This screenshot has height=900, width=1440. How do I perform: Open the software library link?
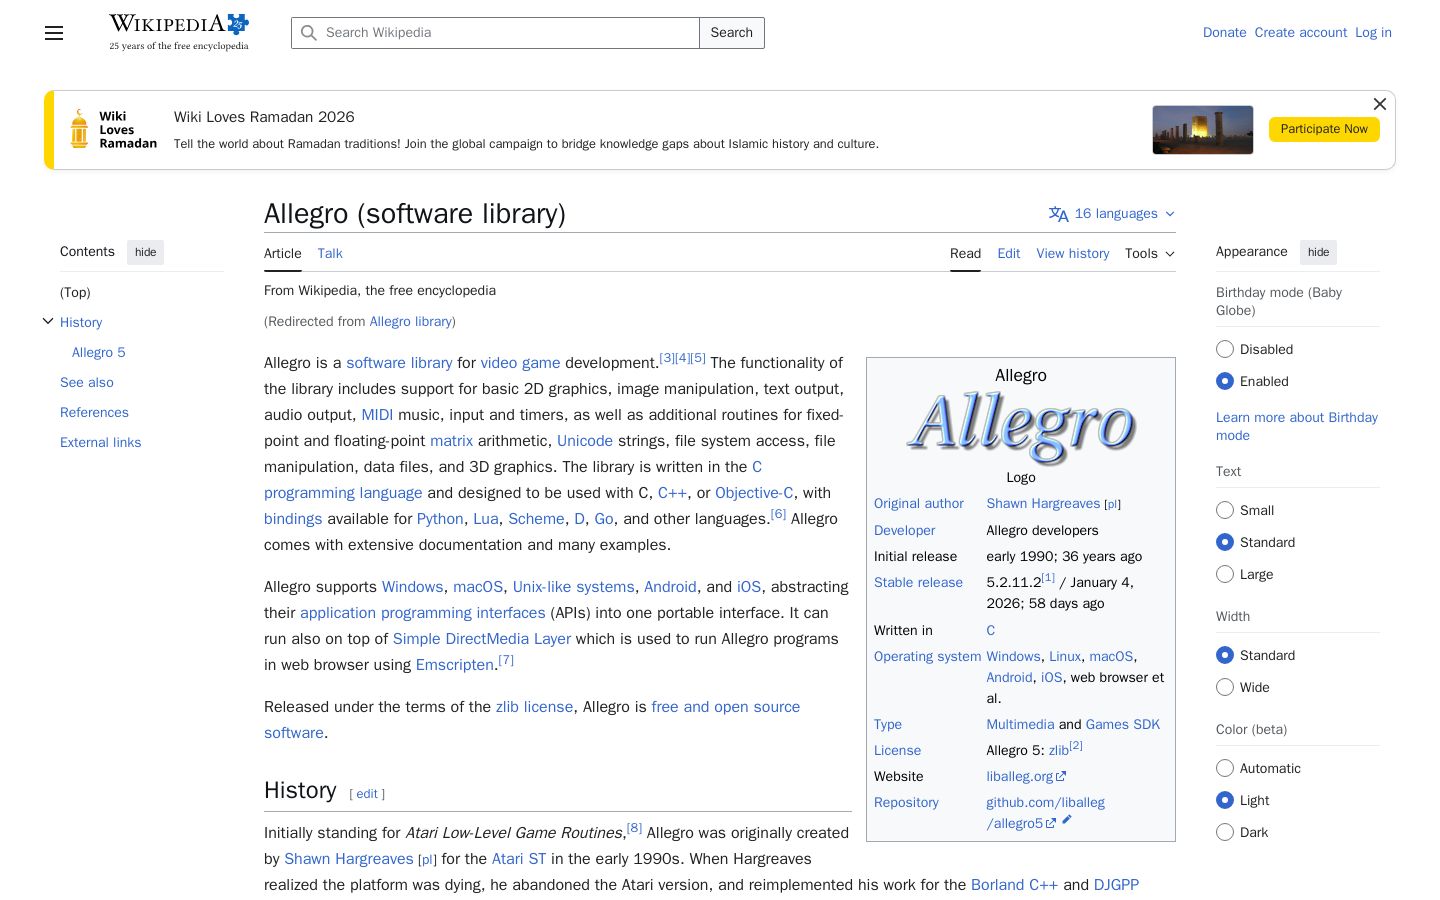click(399, 363)
